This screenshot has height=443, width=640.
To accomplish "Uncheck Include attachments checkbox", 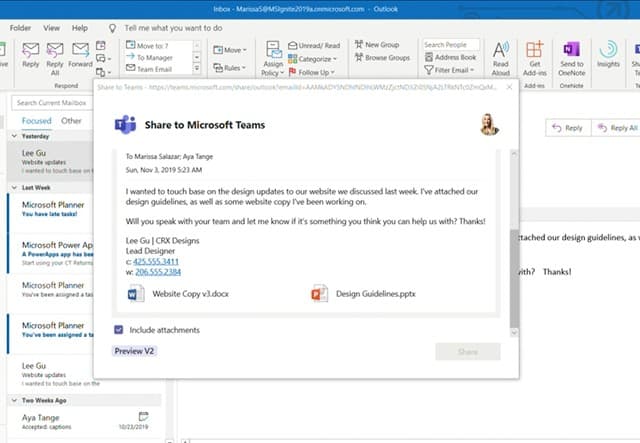I will (119, 329).
